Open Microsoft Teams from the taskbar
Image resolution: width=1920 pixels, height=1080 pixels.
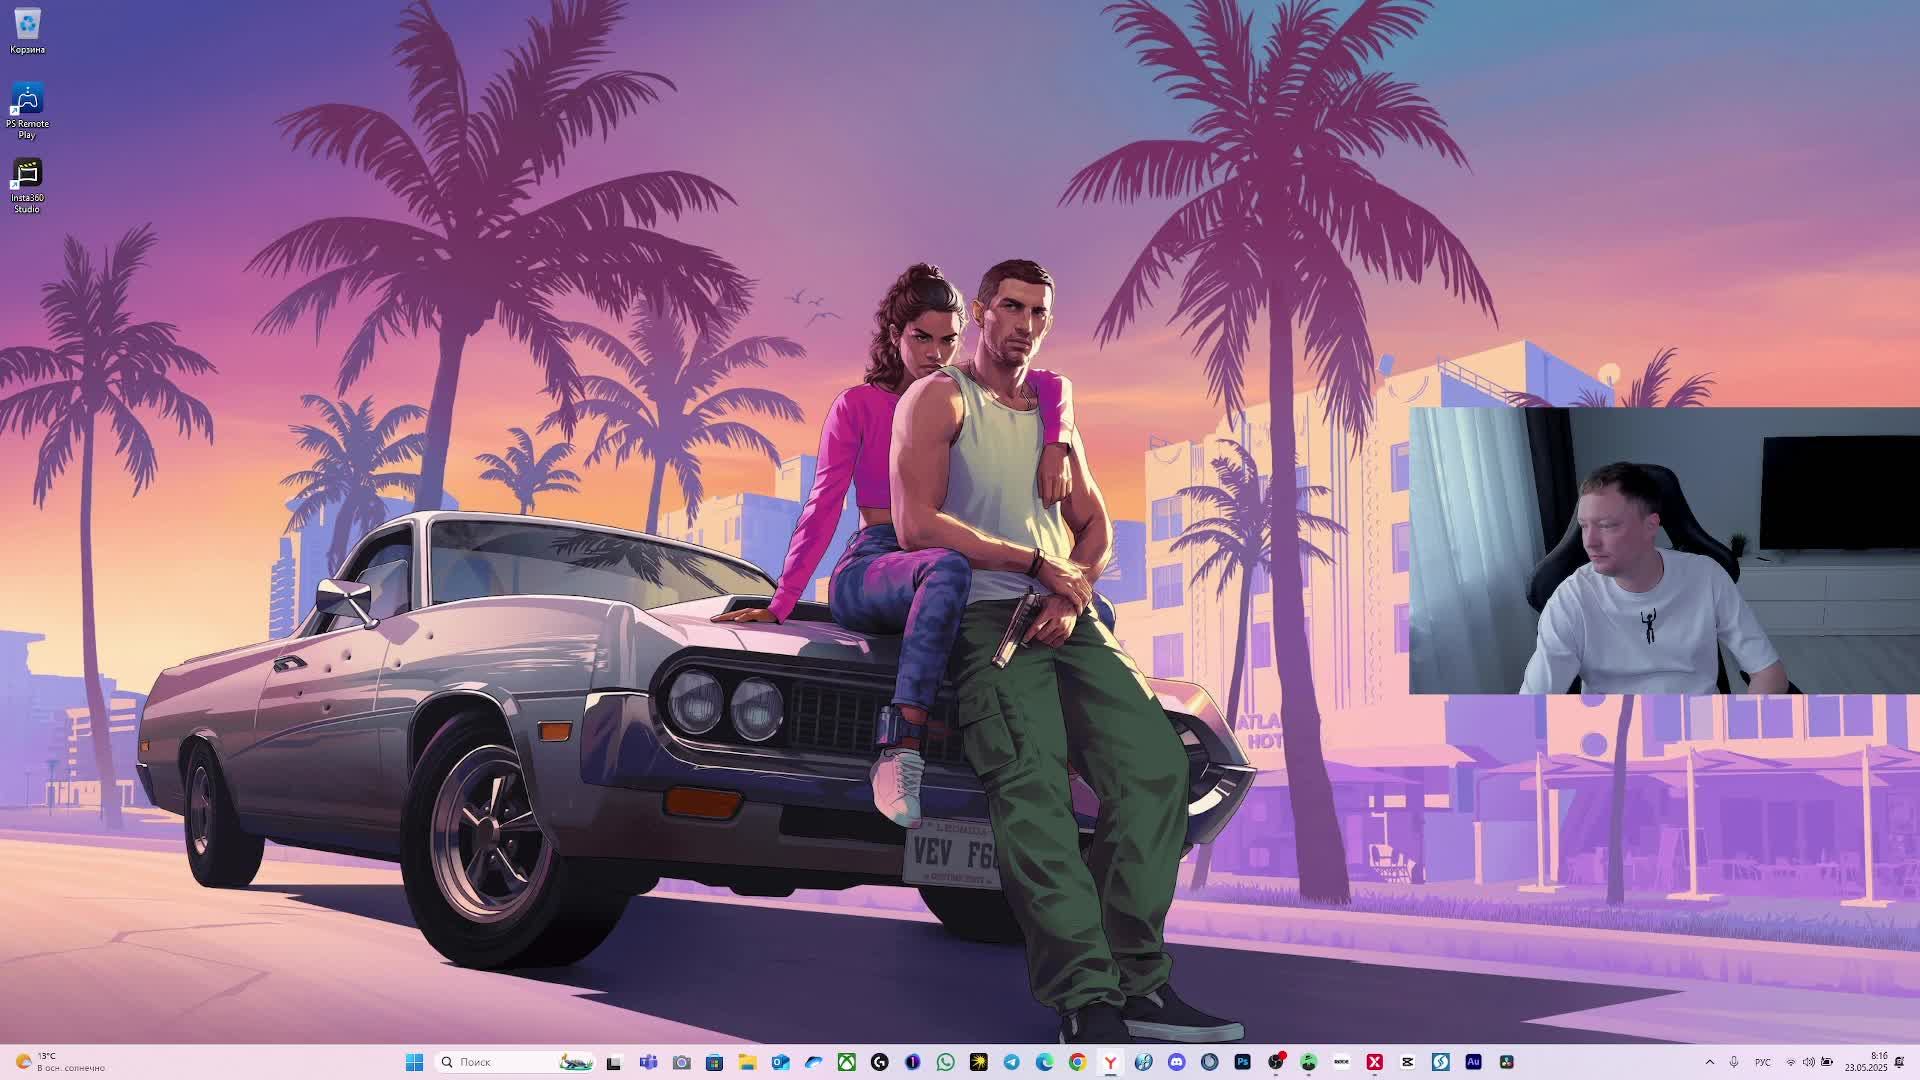pos(648,1062)
